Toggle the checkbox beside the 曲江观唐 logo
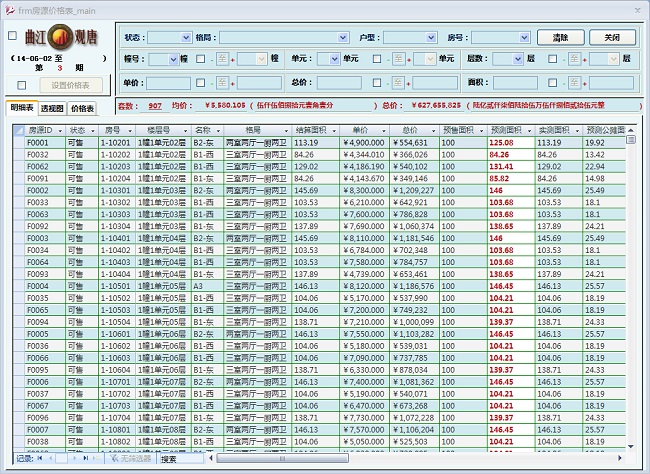This screenshot has height=474, width=650. pos(12,36)
